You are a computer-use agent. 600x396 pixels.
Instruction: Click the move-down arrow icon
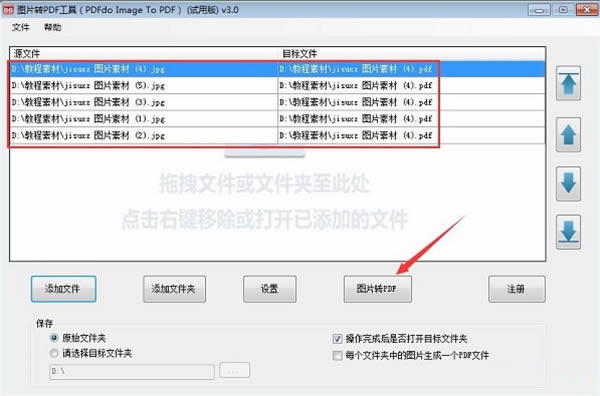[x=568, y=184]
